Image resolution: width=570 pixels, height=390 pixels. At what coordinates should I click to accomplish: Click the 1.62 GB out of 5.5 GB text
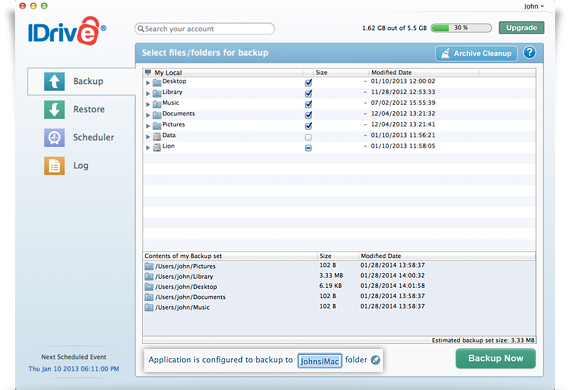pos(394,28)
